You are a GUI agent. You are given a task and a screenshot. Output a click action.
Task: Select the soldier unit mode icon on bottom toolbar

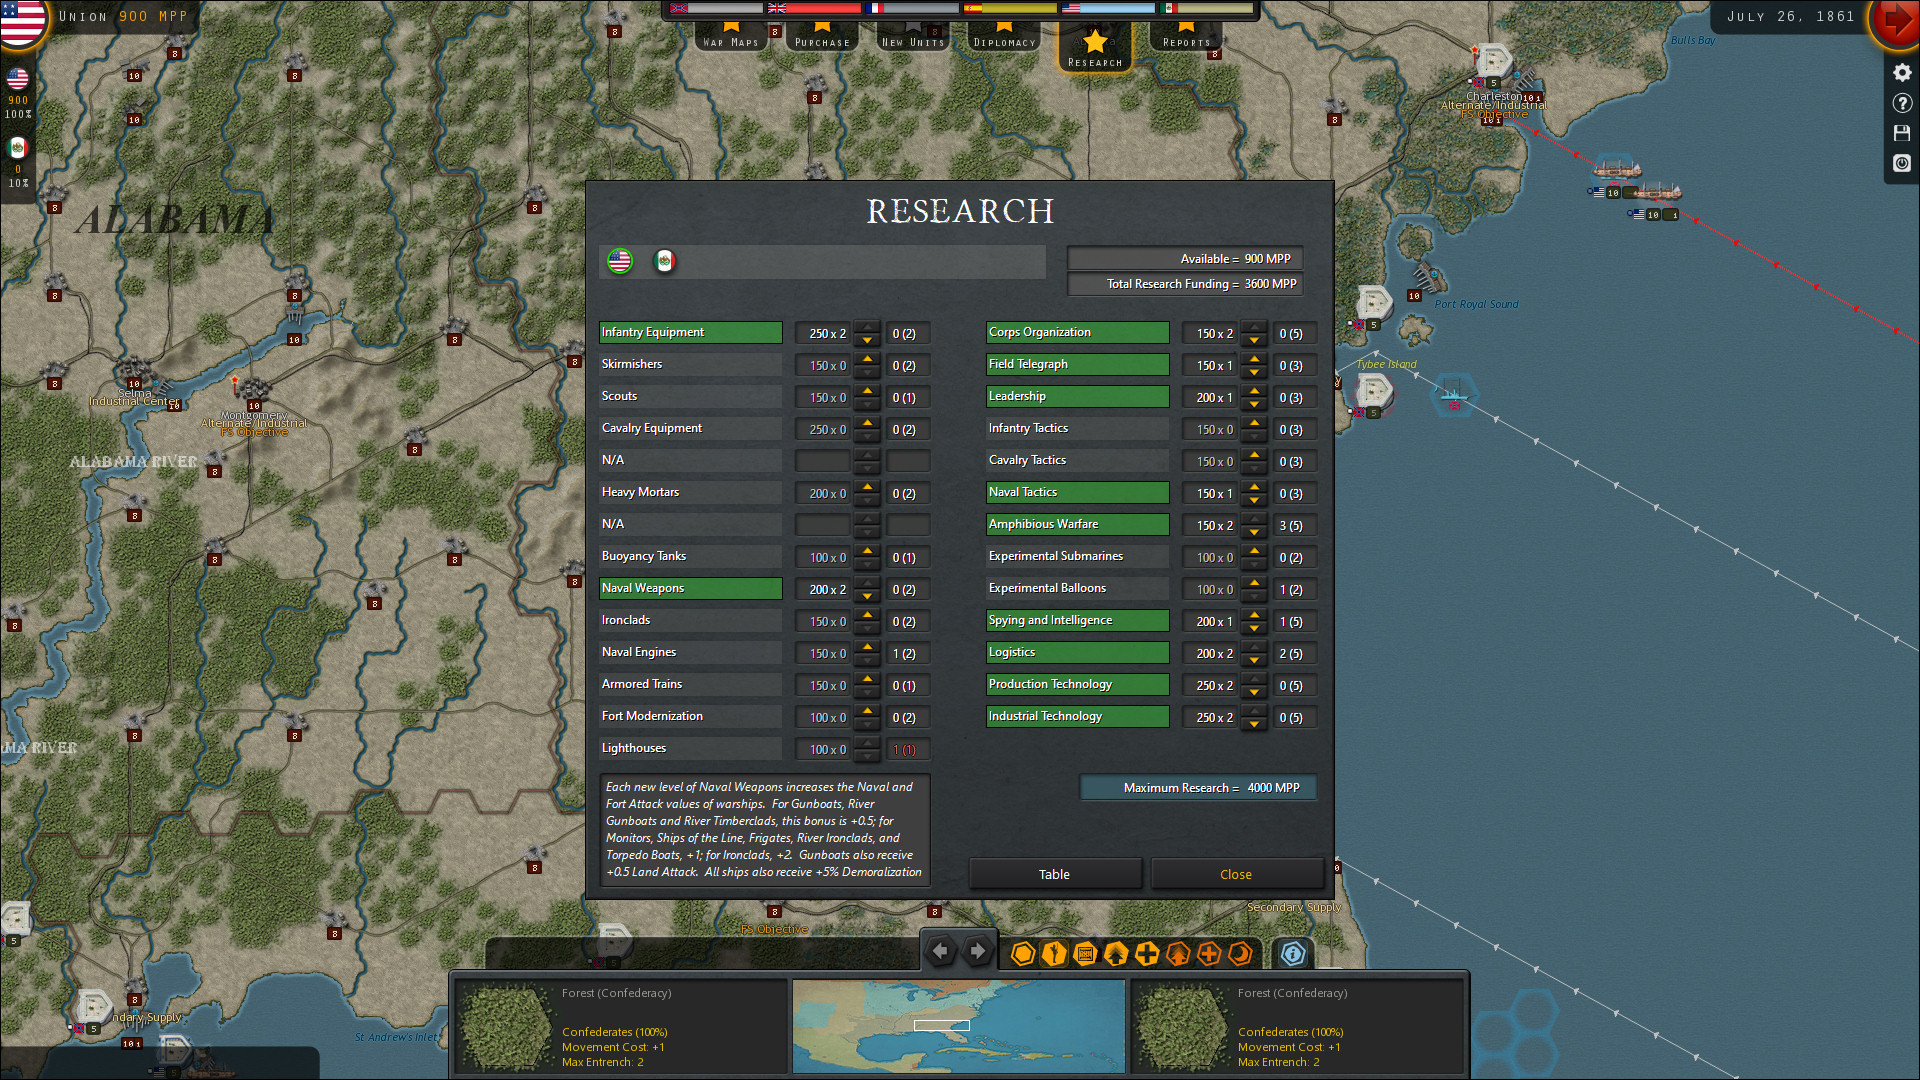point(1054,954)
